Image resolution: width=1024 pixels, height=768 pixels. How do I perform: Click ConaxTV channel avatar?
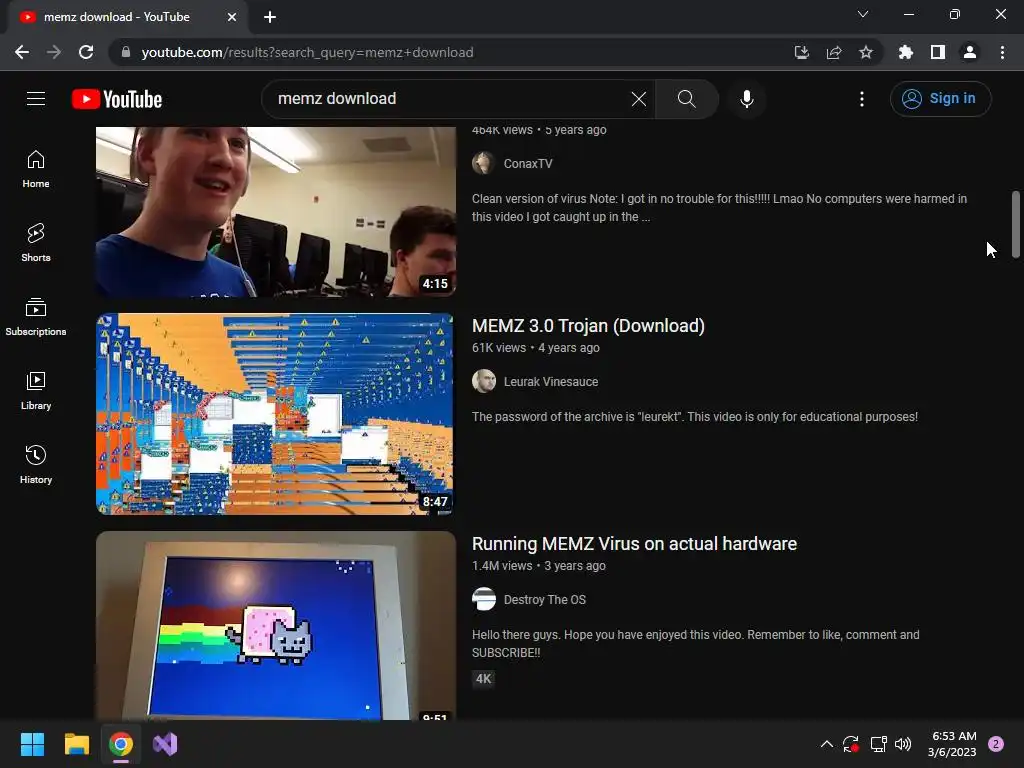click(x=484, y=163)
